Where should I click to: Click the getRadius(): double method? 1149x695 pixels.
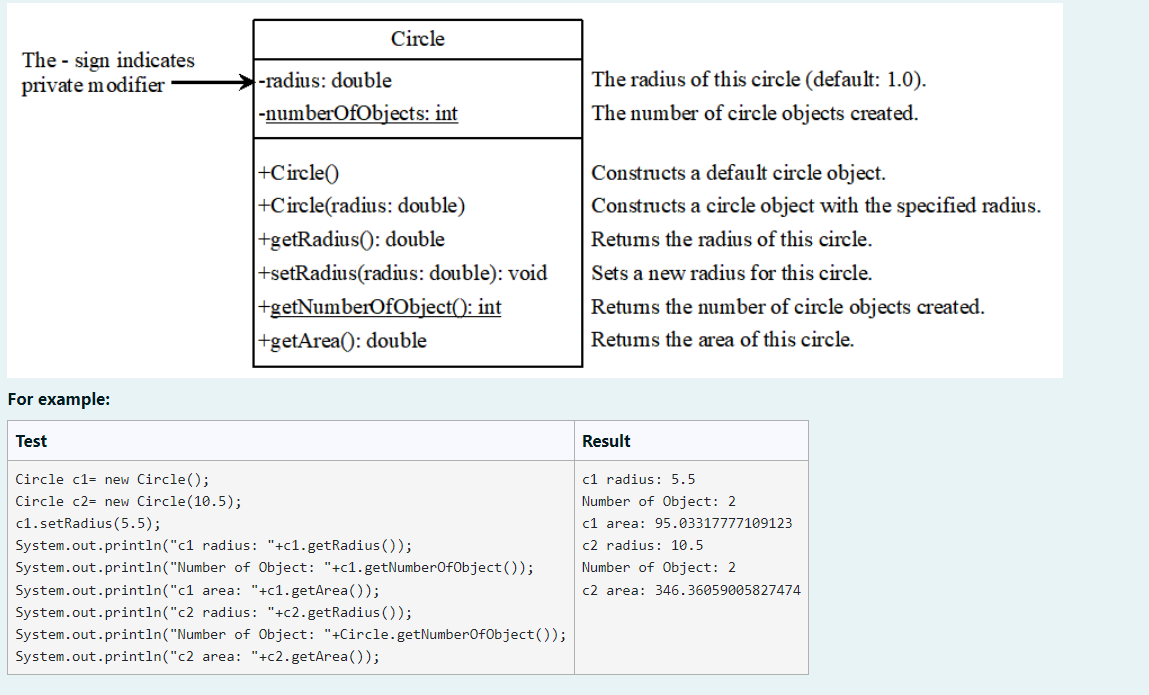pos(349,239)
